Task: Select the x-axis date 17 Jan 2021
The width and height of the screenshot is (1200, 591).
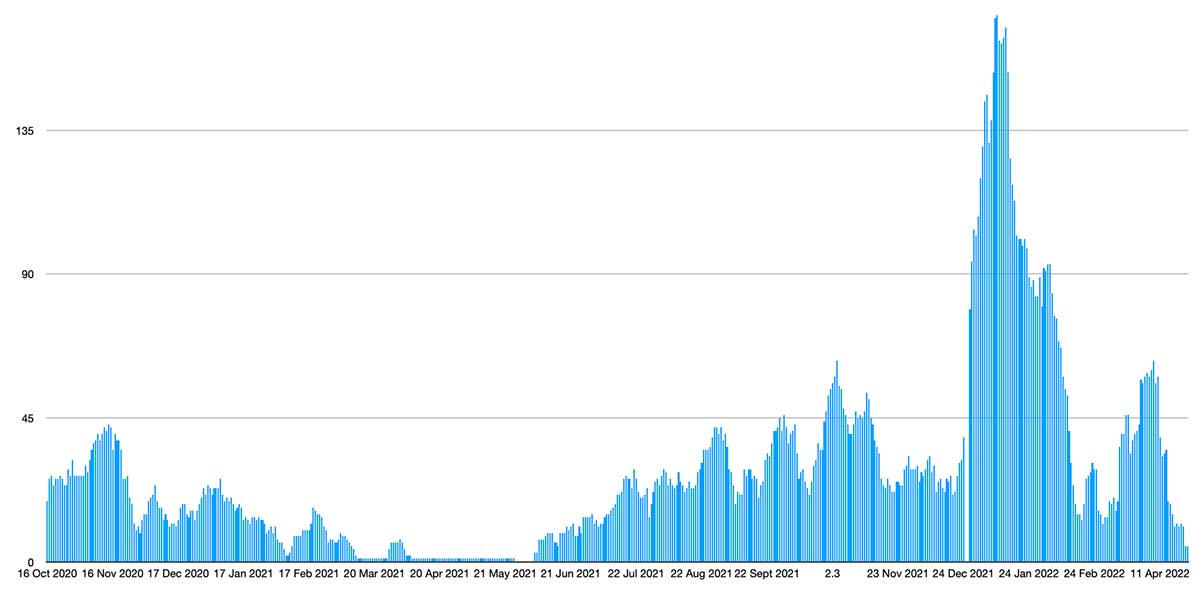Action: coord(243,574)
